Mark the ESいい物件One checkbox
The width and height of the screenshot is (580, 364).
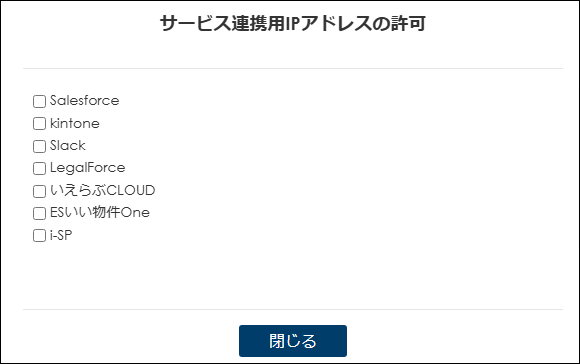39,213
